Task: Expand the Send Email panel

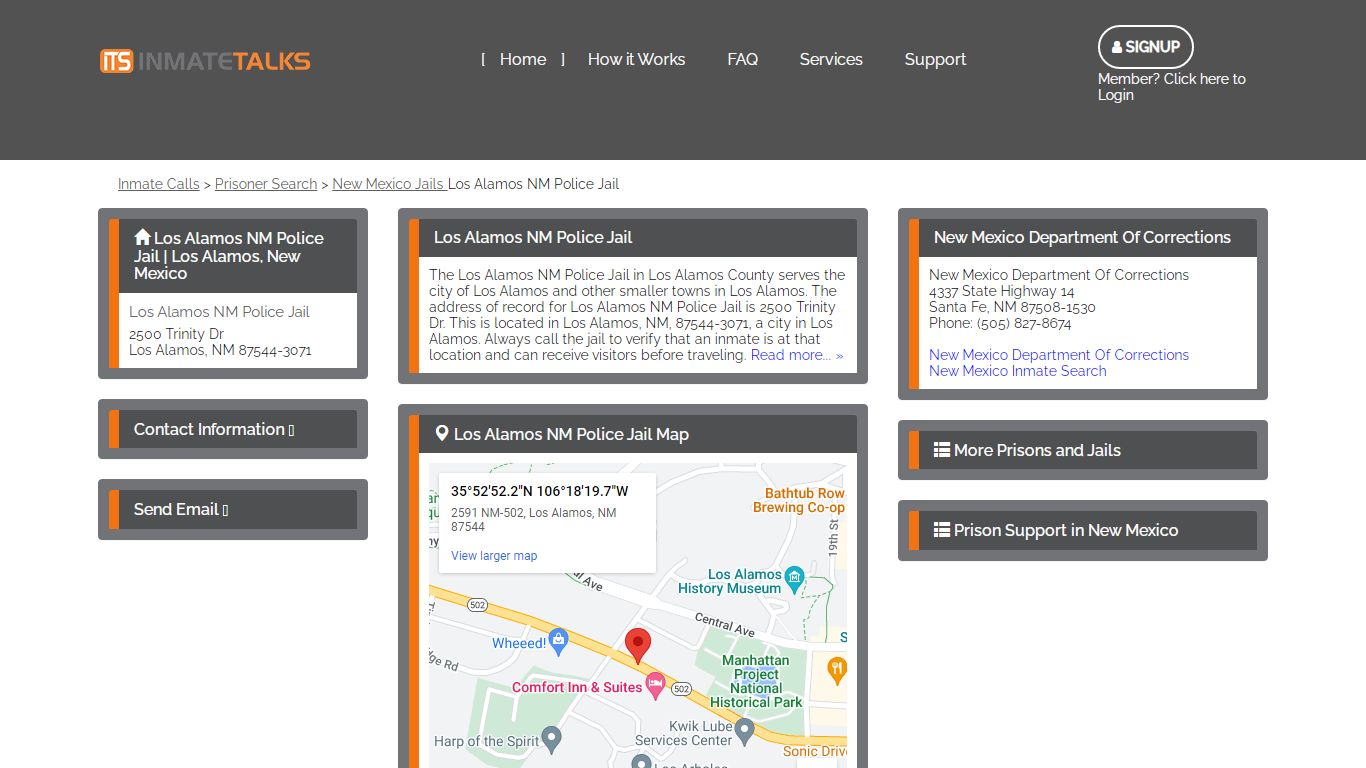Action: [233, 509]
